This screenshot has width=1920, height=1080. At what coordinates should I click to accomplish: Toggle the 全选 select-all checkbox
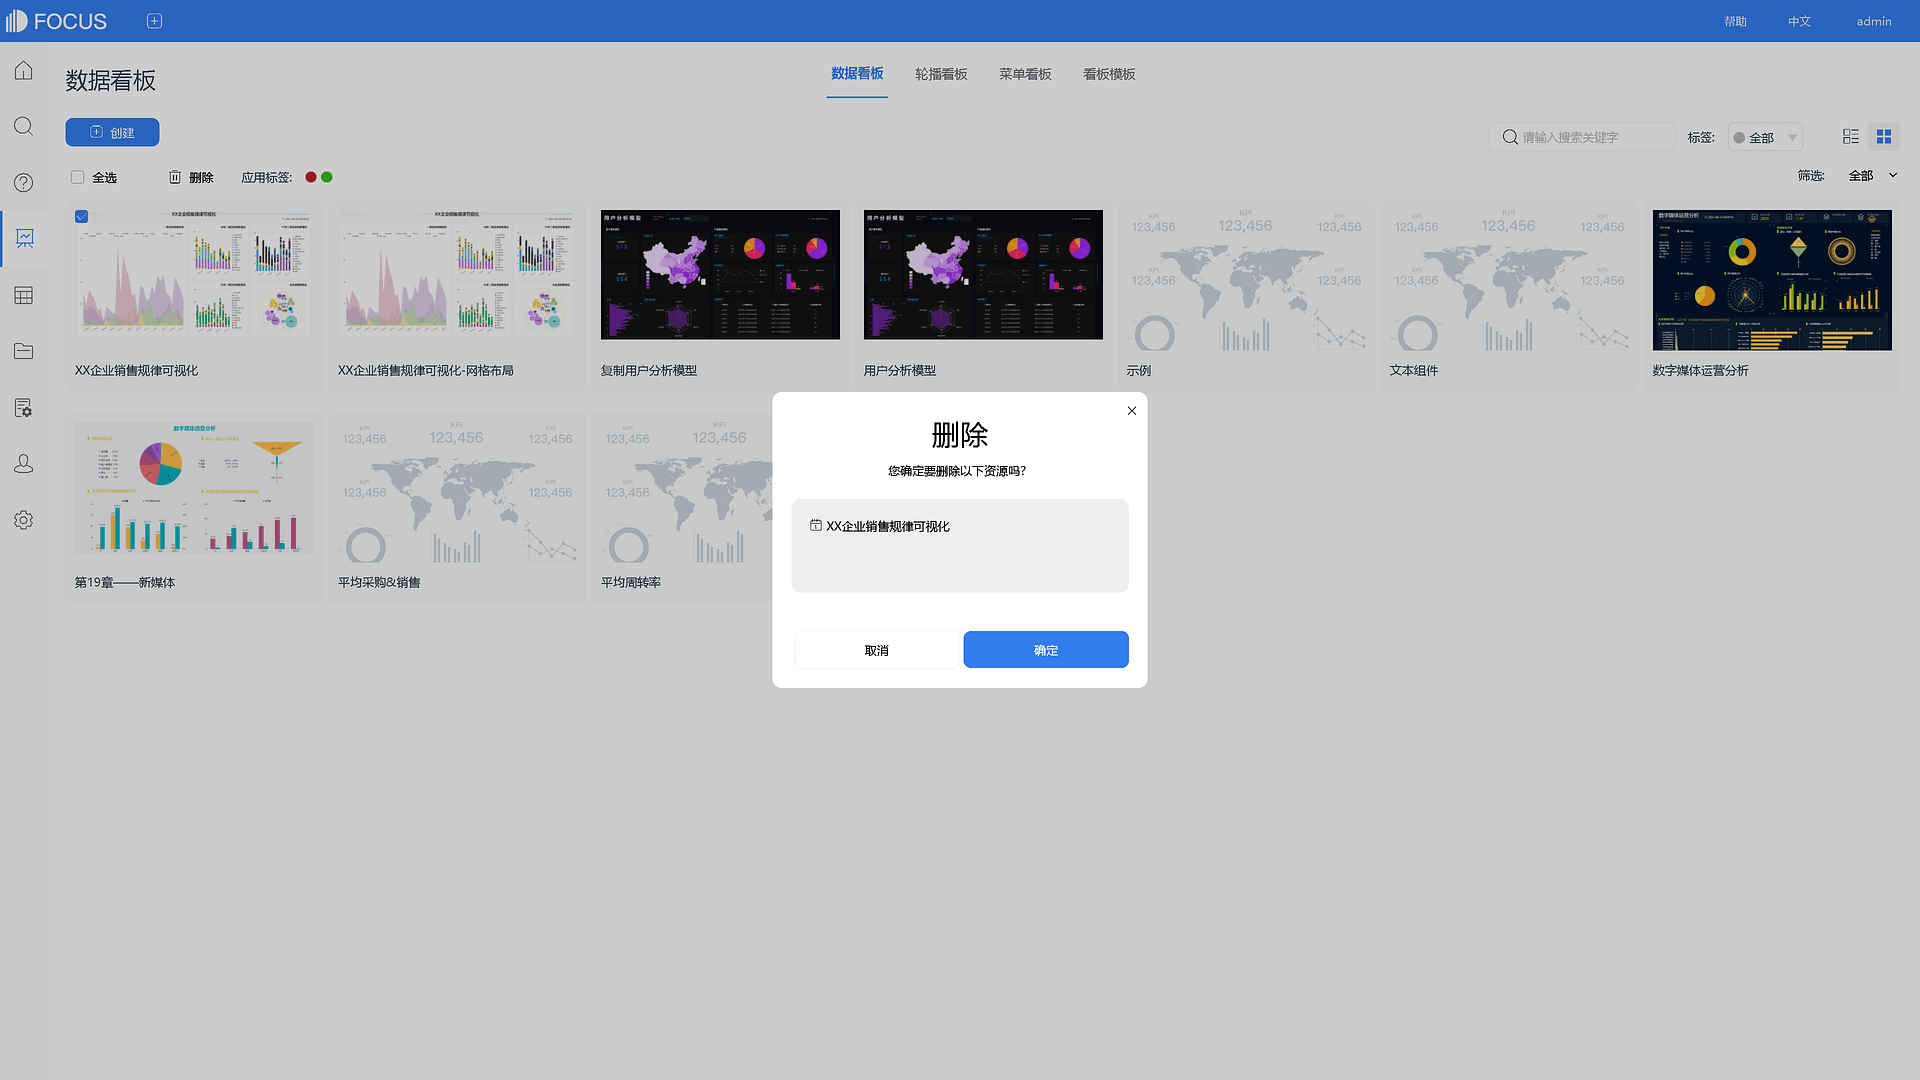pyautogui.click(x=78, y=177)
